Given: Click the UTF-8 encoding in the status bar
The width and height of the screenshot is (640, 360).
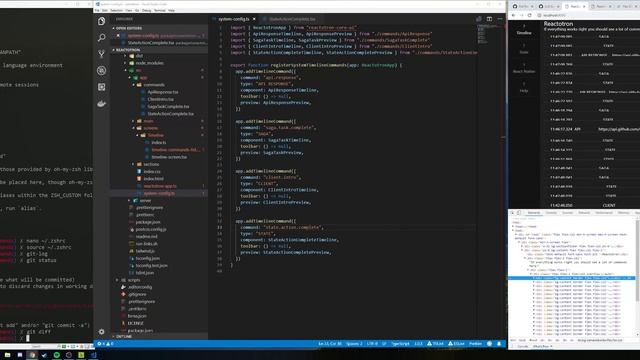Looking at the screenshot, I should click(x=372, y=344).
